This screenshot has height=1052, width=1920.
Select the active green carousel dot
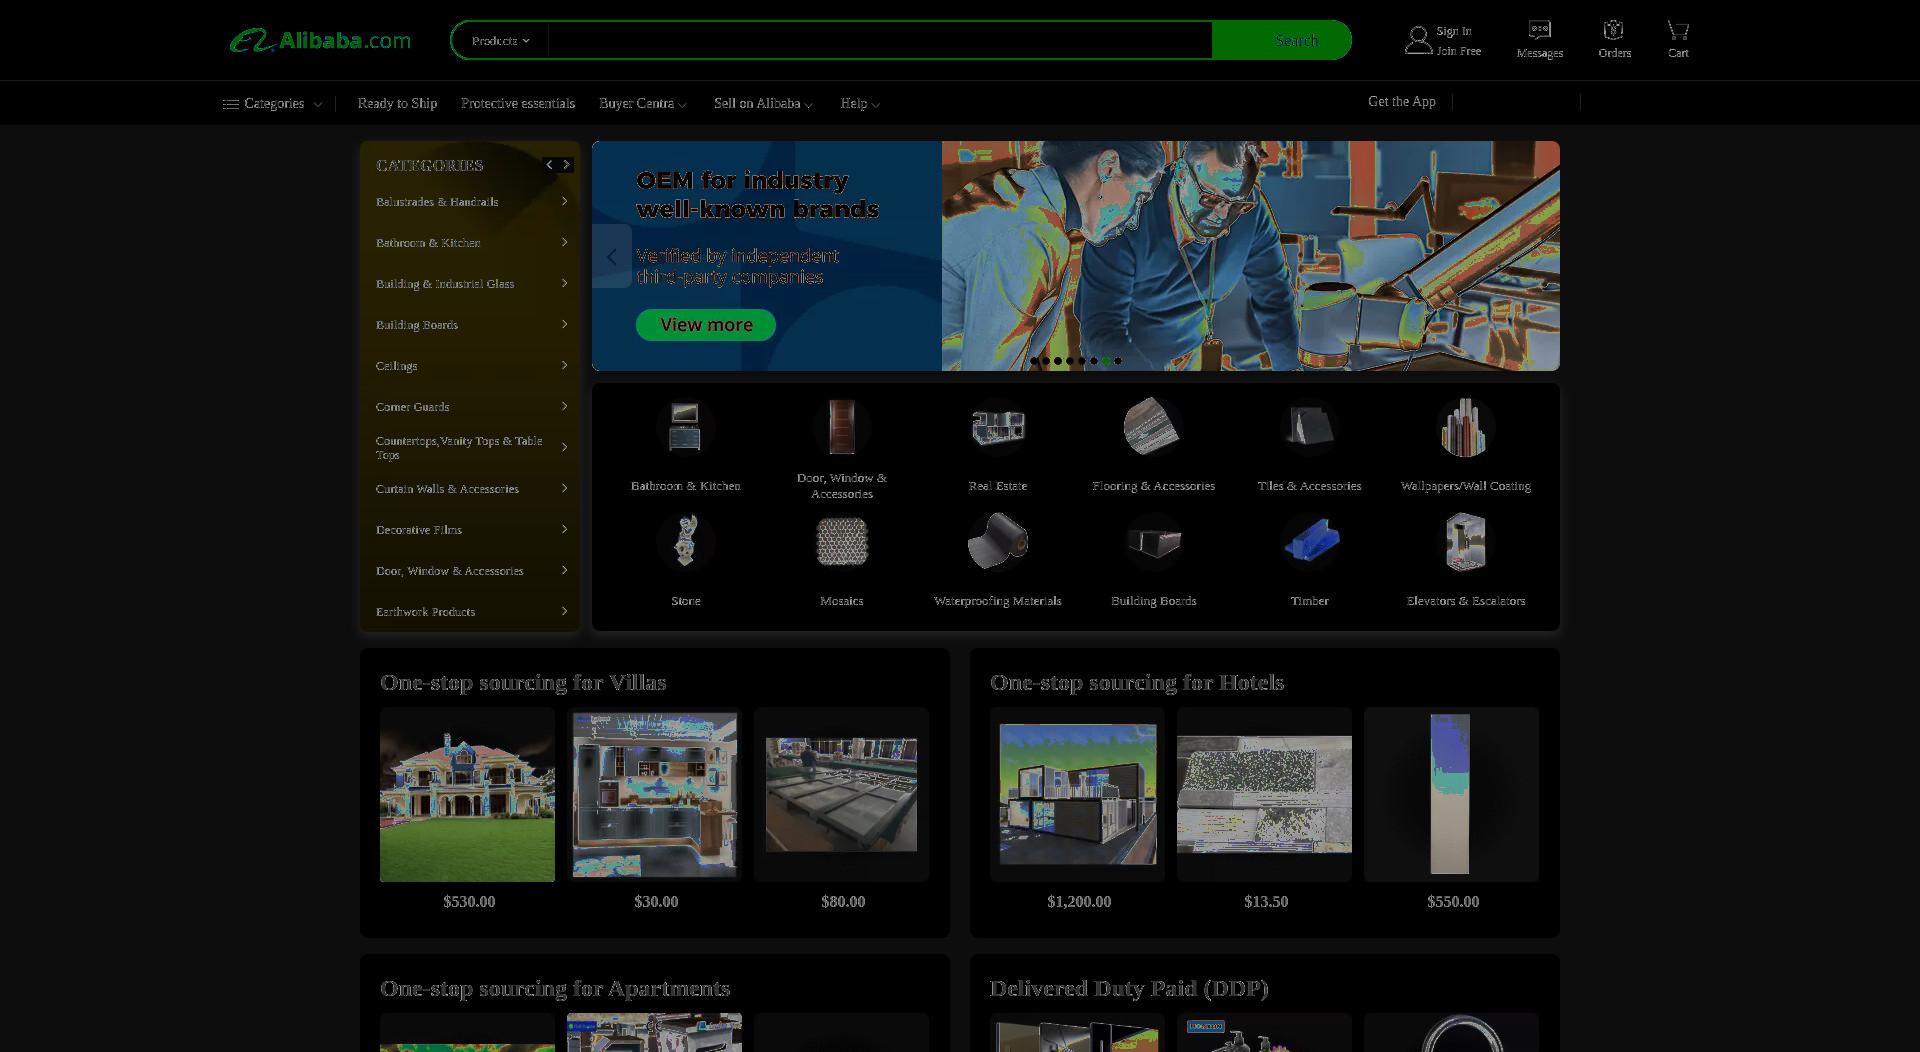tap(1106, 361)
